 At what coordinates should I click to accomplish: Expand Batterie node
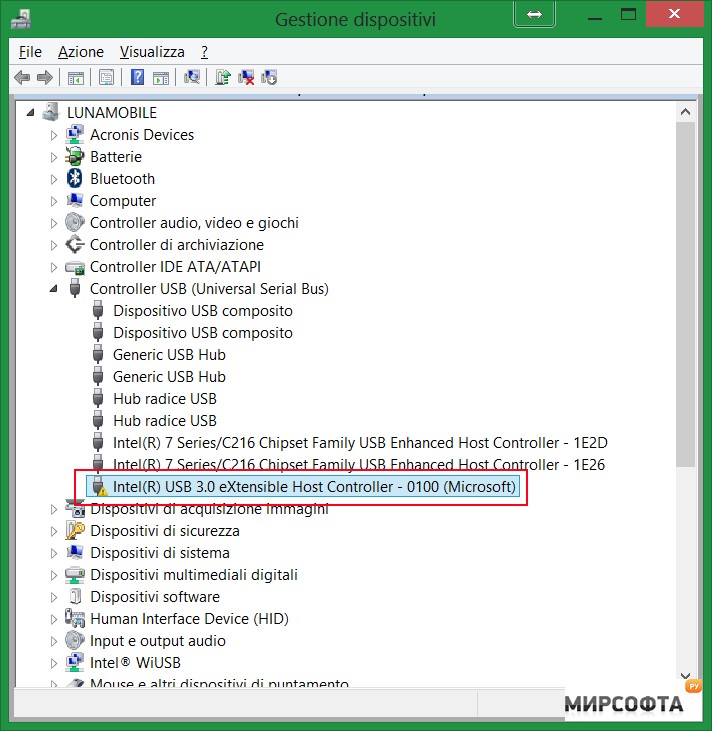pyautogui.click(x=54, y=157)
